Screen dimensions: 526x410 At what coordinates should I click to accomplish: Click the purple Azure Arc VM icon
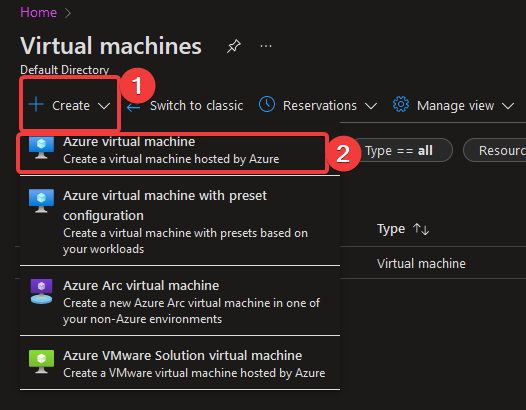point(41,291)
